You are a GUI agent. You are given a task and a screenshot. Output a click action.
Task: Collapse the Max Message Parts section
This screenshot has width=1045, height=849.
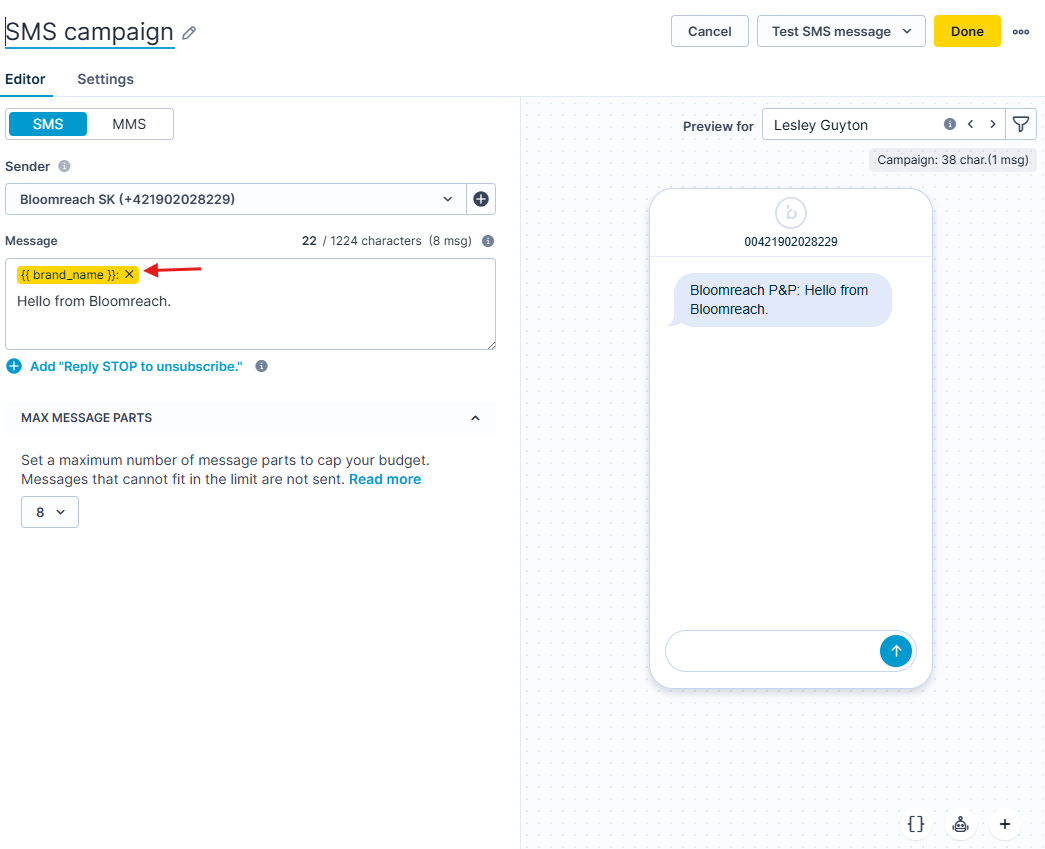tap(475, 418)
